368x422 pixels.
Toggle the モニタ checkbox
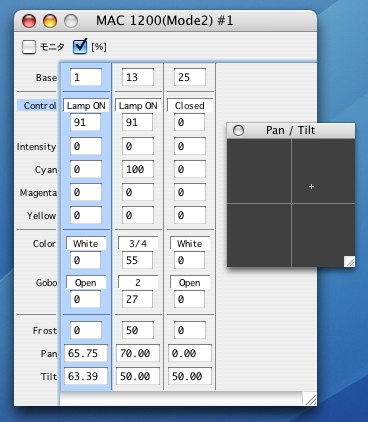pyautogui.click(x=29, y=47)
